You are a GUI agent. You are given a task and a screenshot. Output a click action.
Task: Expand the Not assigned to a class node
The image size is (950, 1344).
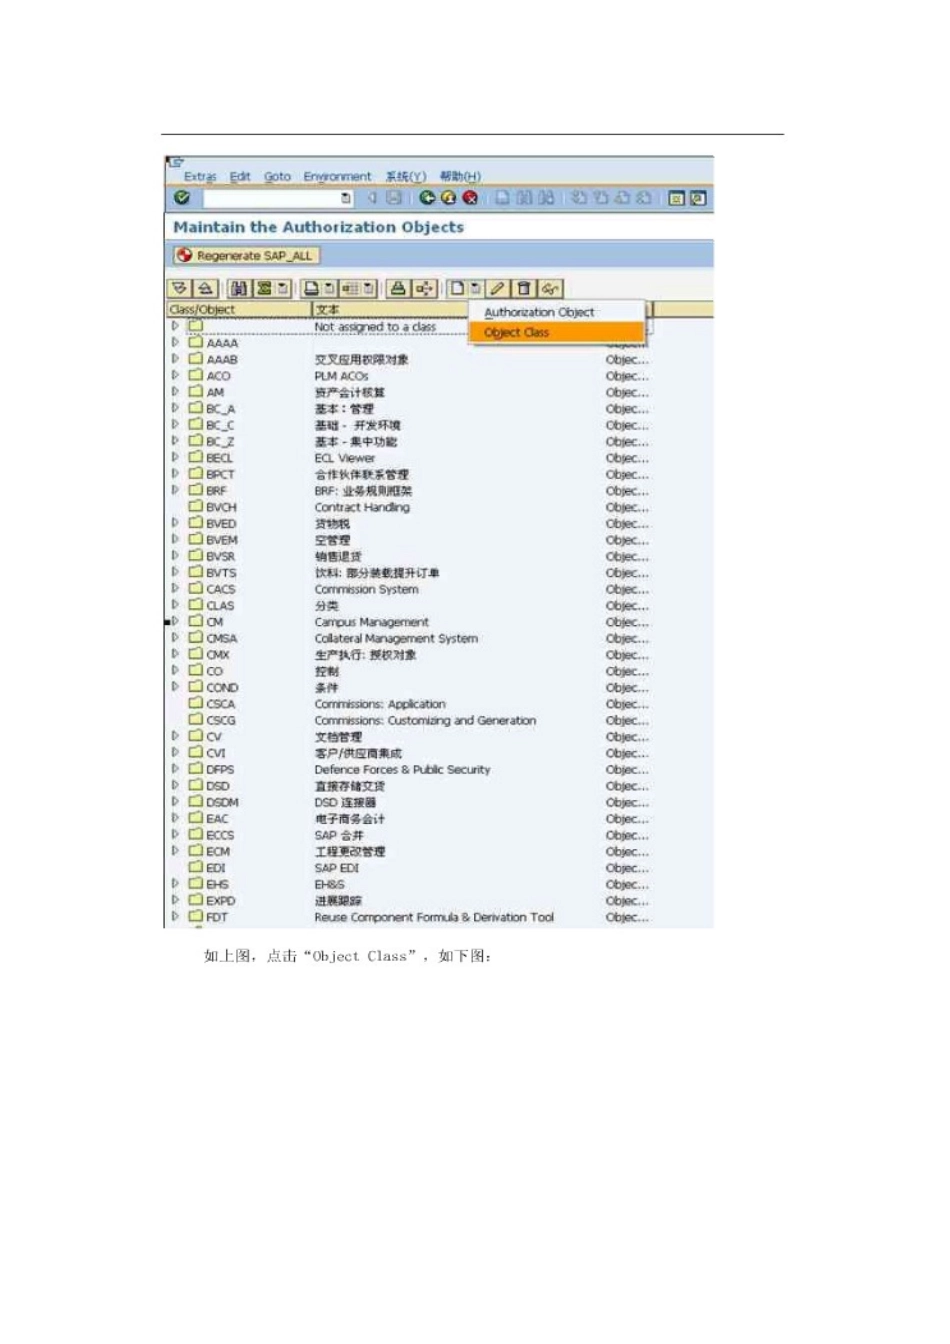click(x=175, y=326)
